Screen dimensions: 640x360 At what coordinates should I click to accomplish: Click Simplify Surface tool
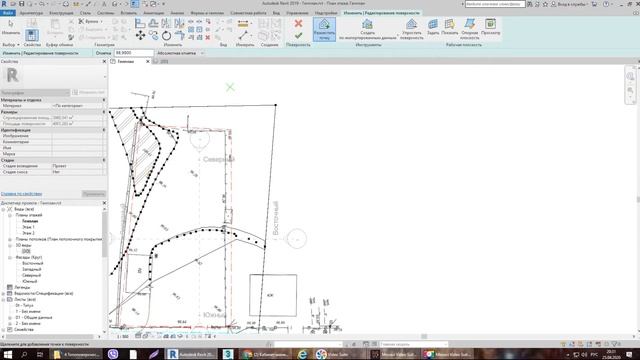[411, 29]
